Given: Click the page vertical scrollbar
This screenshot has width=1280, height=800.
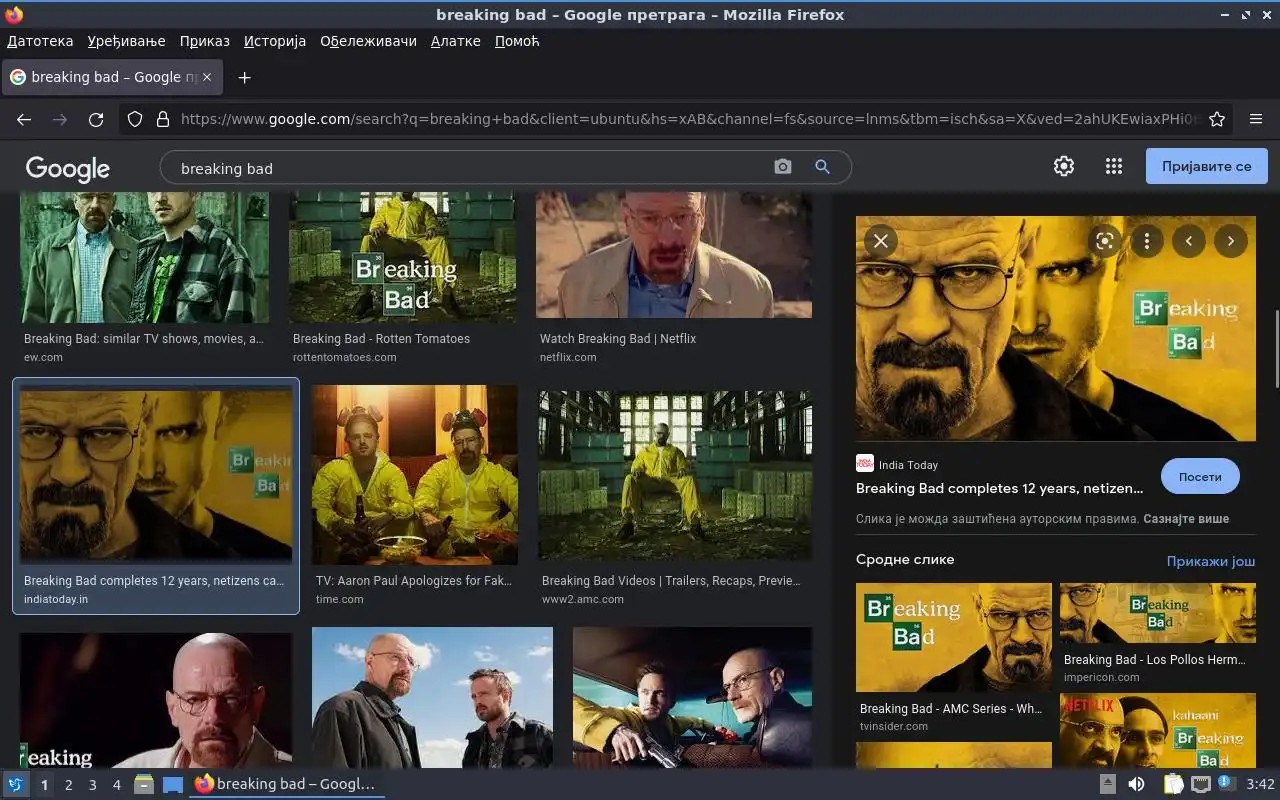Looking at the screenshot, I should pyautogui.click(x=1275, y=350).
